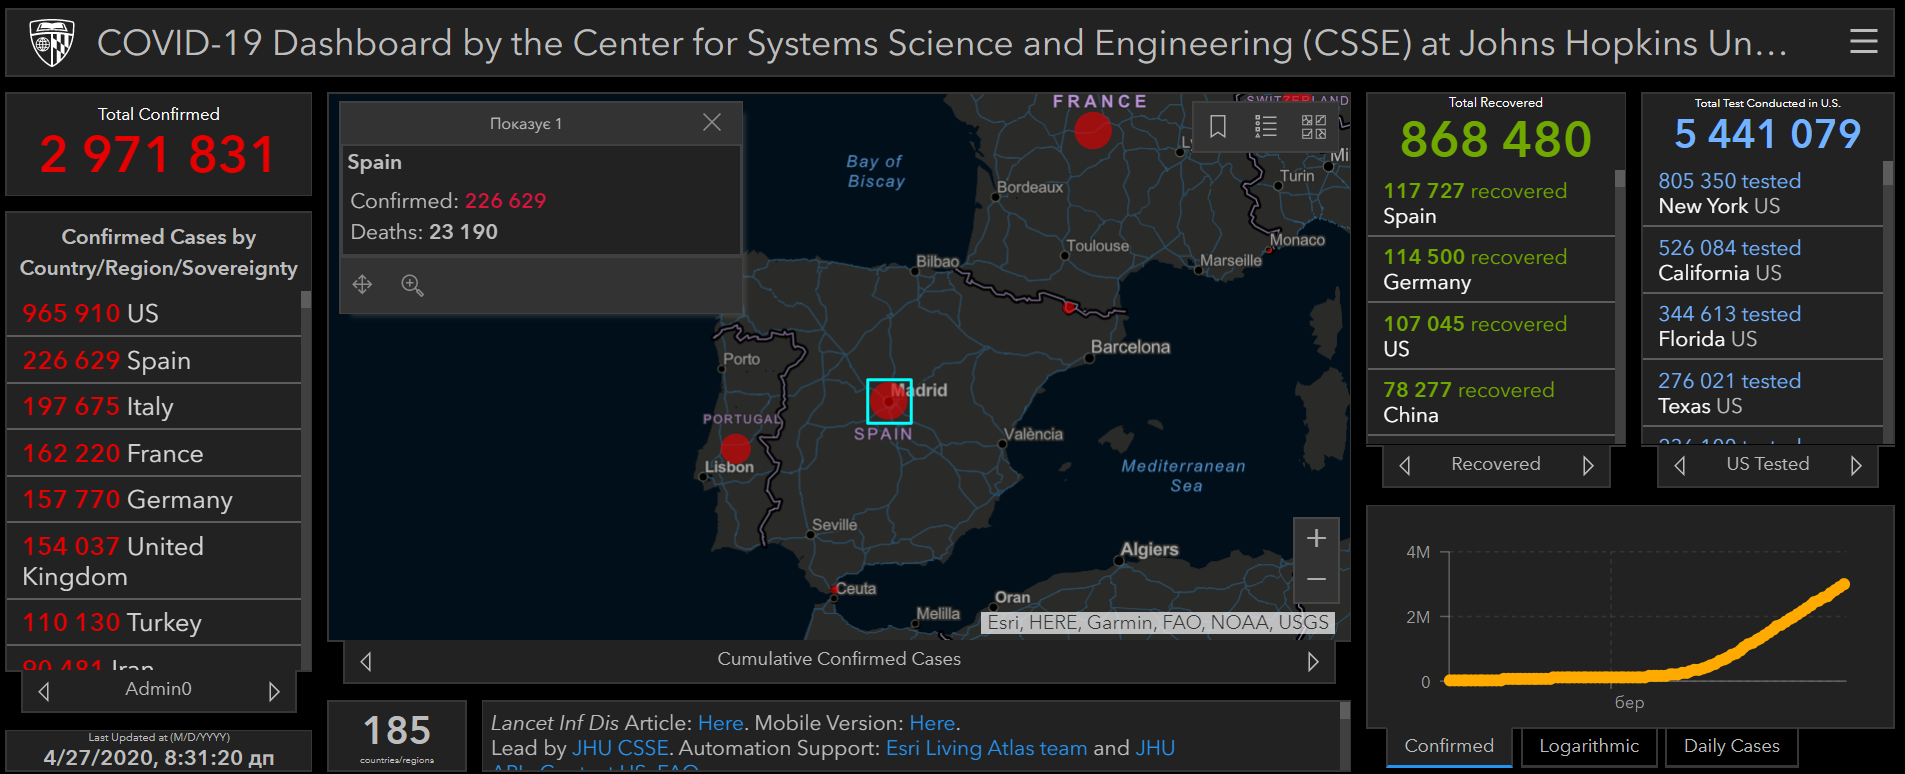This screenshot has height=774, width=1905.
Task: Select 110 130 Turkey in the country list
Action: tap(154, 622)
